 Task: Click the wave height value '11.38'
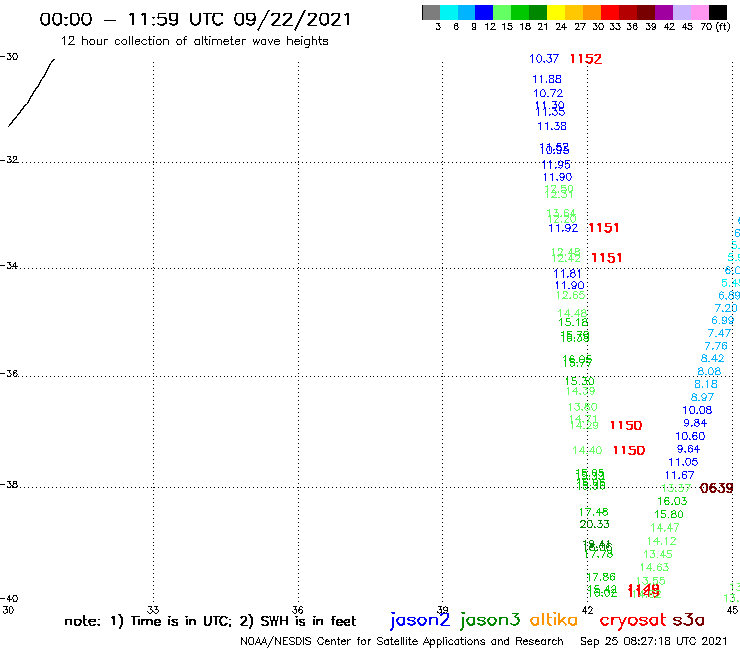pyautogui.click(x=552, y=127)
